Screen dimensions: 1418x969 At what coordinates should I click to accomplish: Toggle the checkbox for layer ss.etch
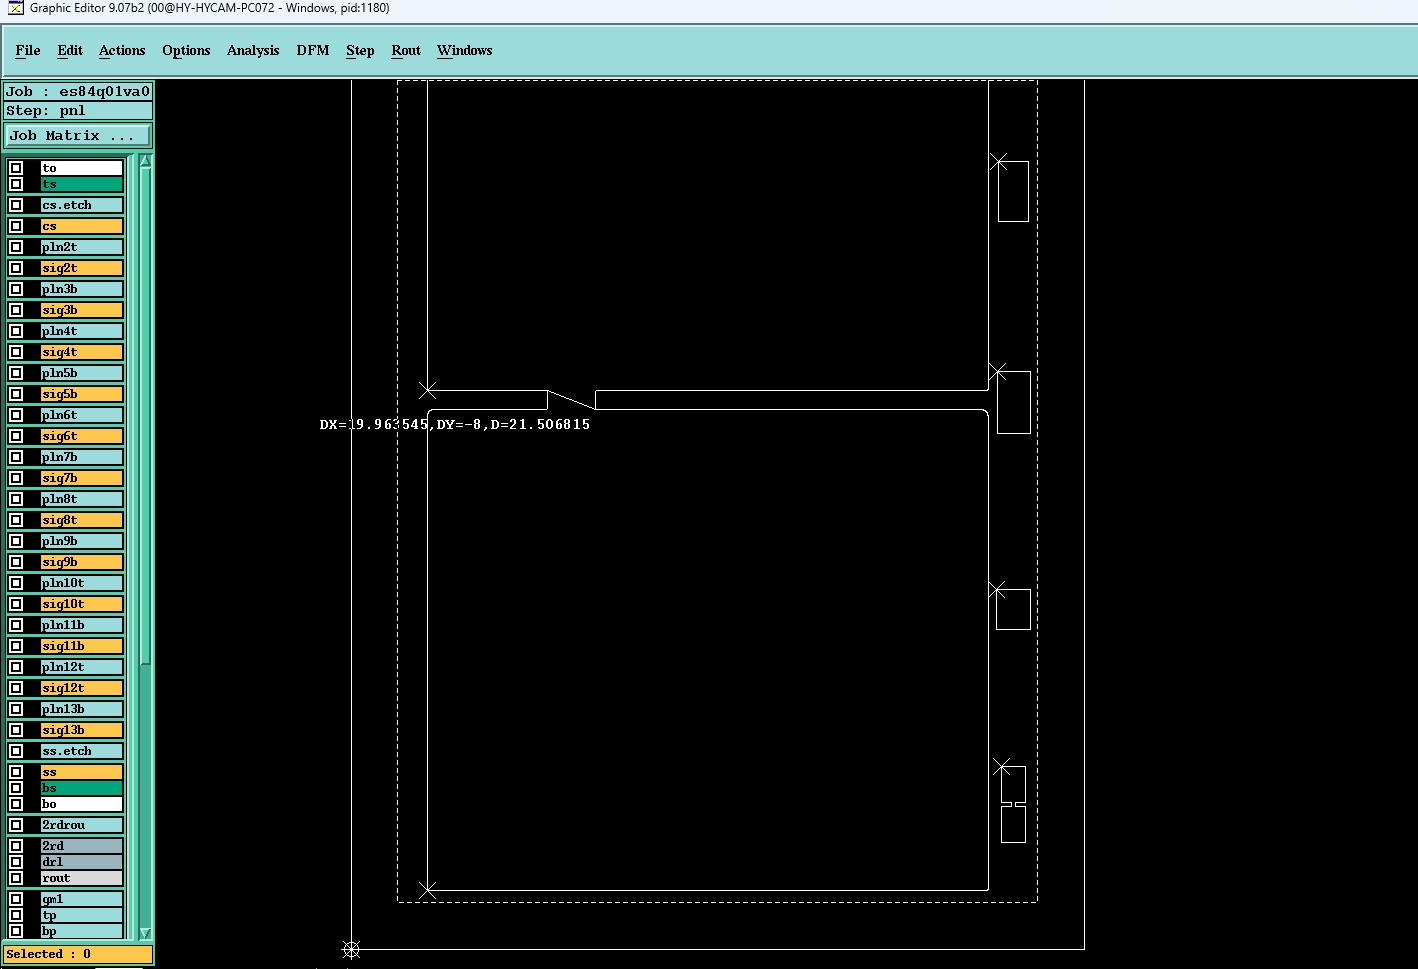pos(16,751)
